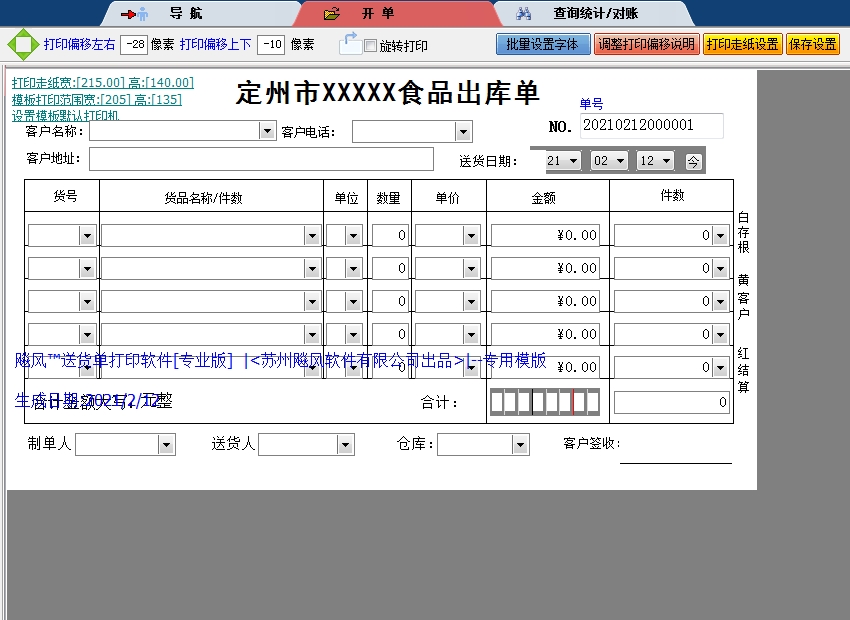Viewport: 850px width, 620px height.
Task: Click the 保存设置 button
Action: tap(812, 45)
